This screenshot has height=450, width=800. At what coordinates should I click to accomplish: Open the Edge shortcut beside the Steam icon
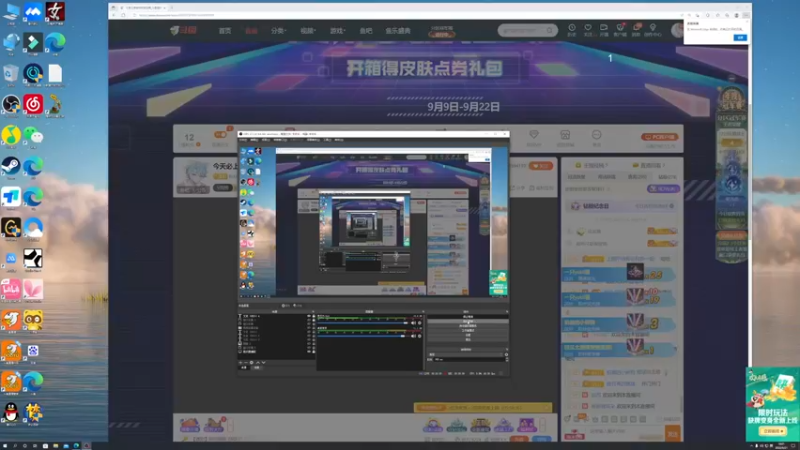point(33,166)
